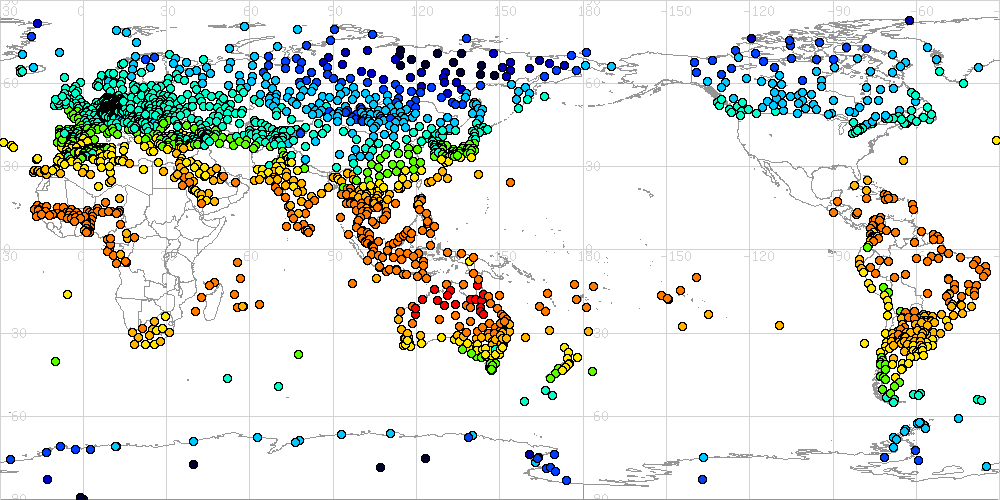Click the yellow dot on the far left edge
This screenshot has height=500, width=1000.
pos(3,143)
